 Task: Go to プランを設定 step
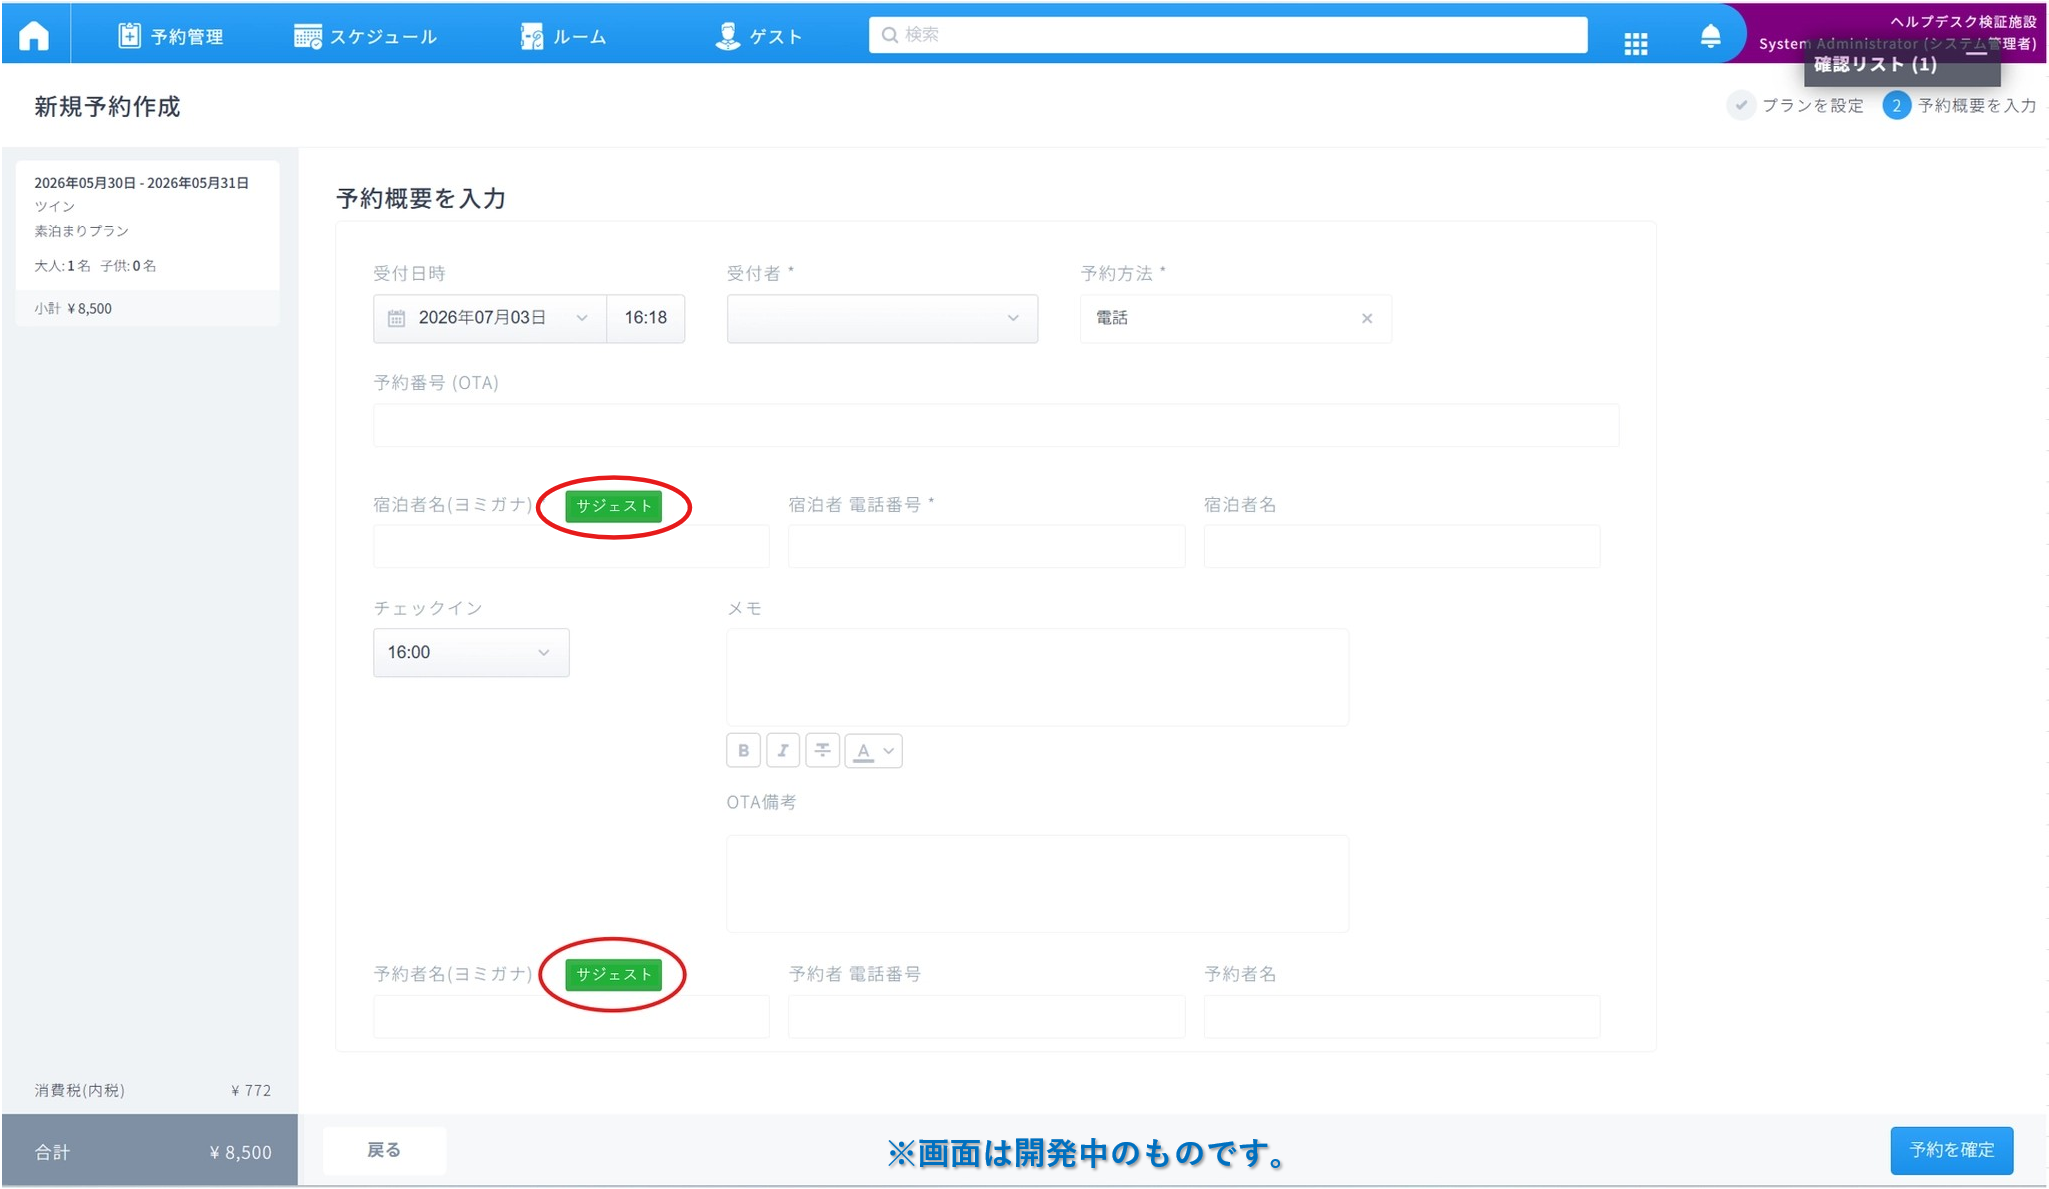click(x=1796, y=105)
